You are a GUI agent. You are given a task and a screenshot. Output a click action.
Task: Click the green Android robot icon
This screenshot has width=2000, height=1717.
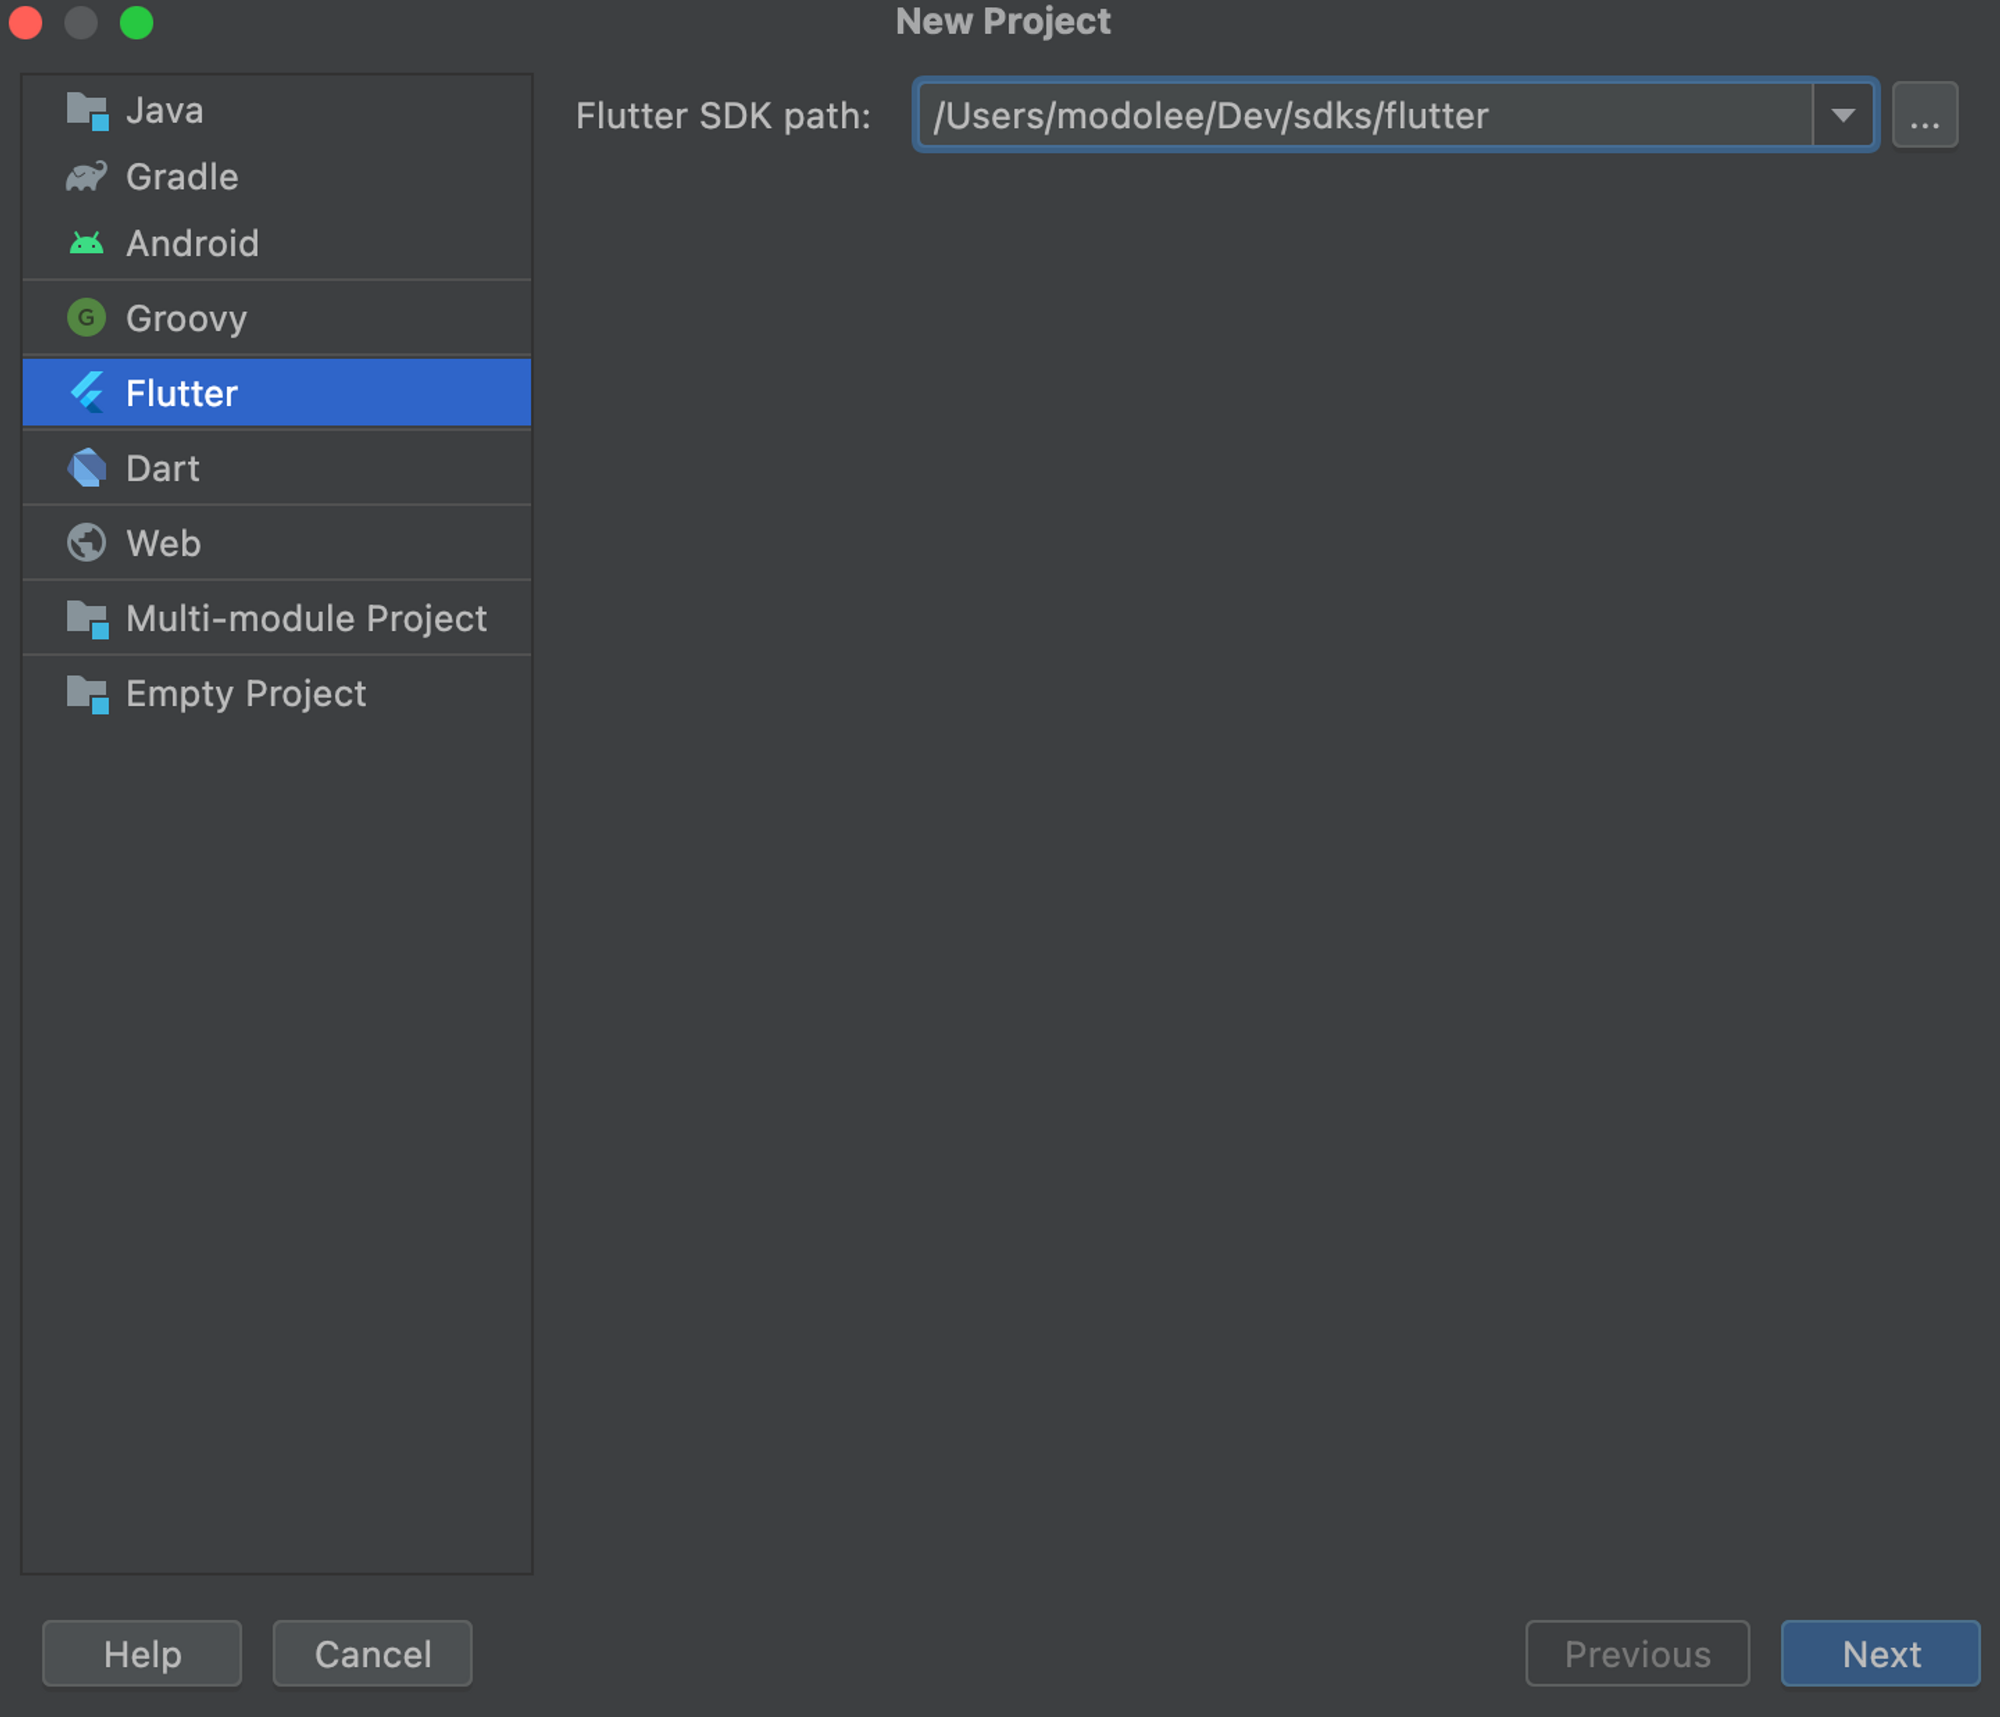pos(87,243)
